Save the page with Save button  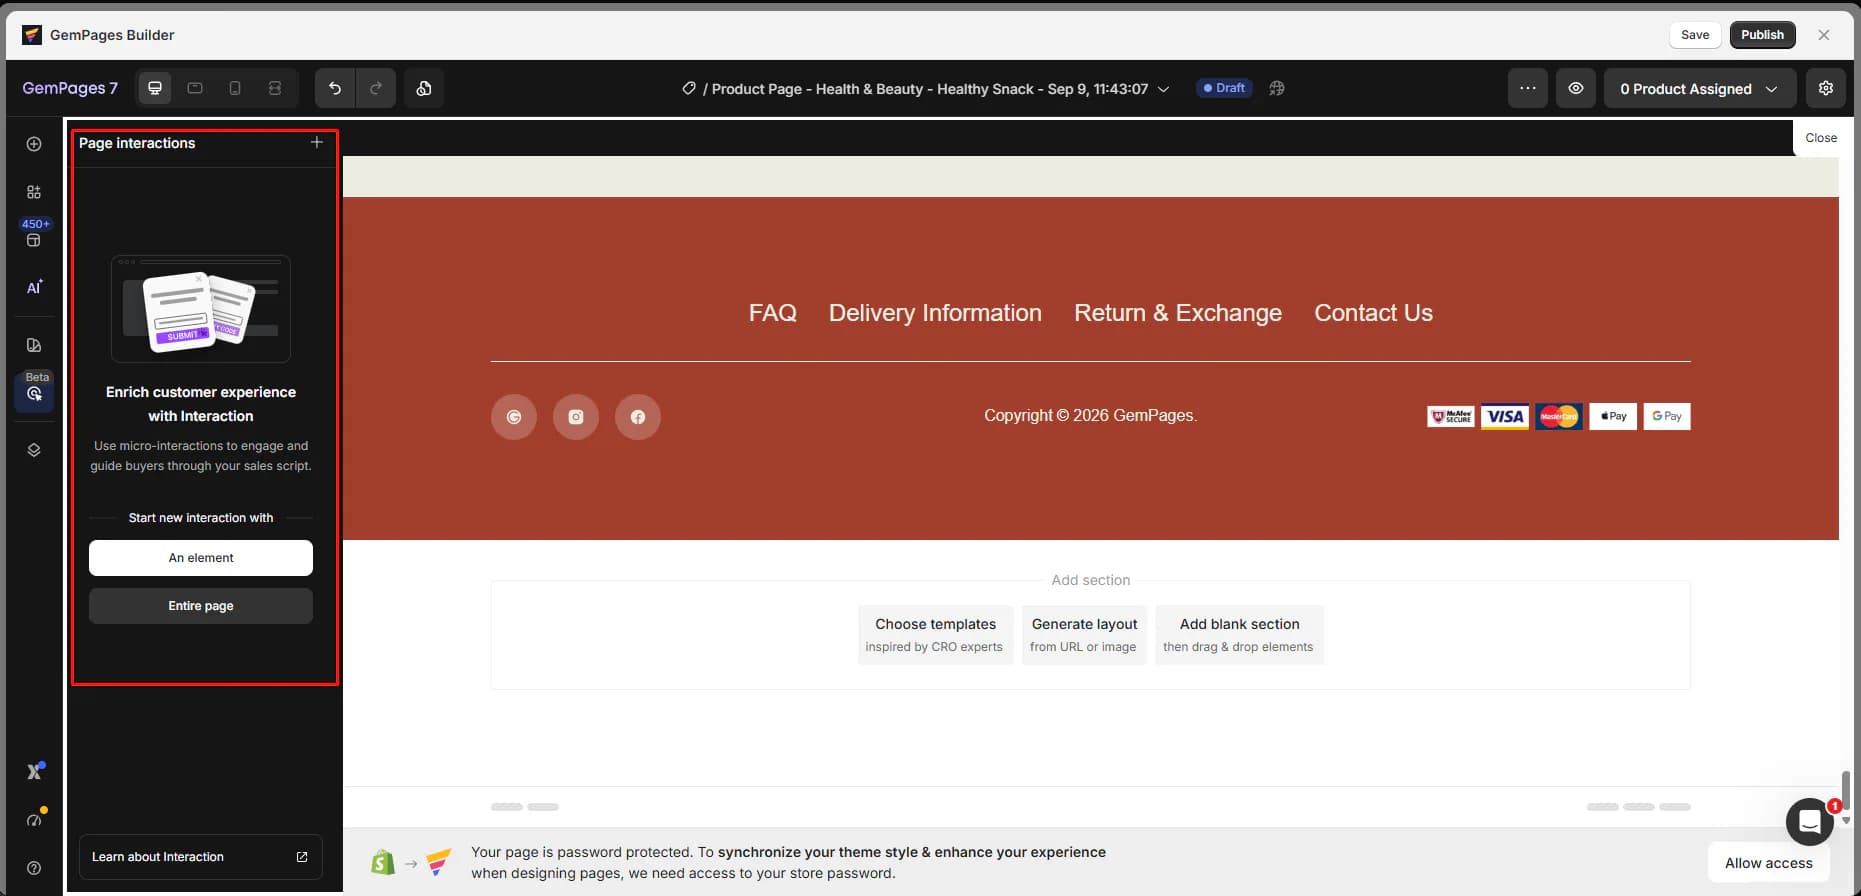(x=1695, y=35)
